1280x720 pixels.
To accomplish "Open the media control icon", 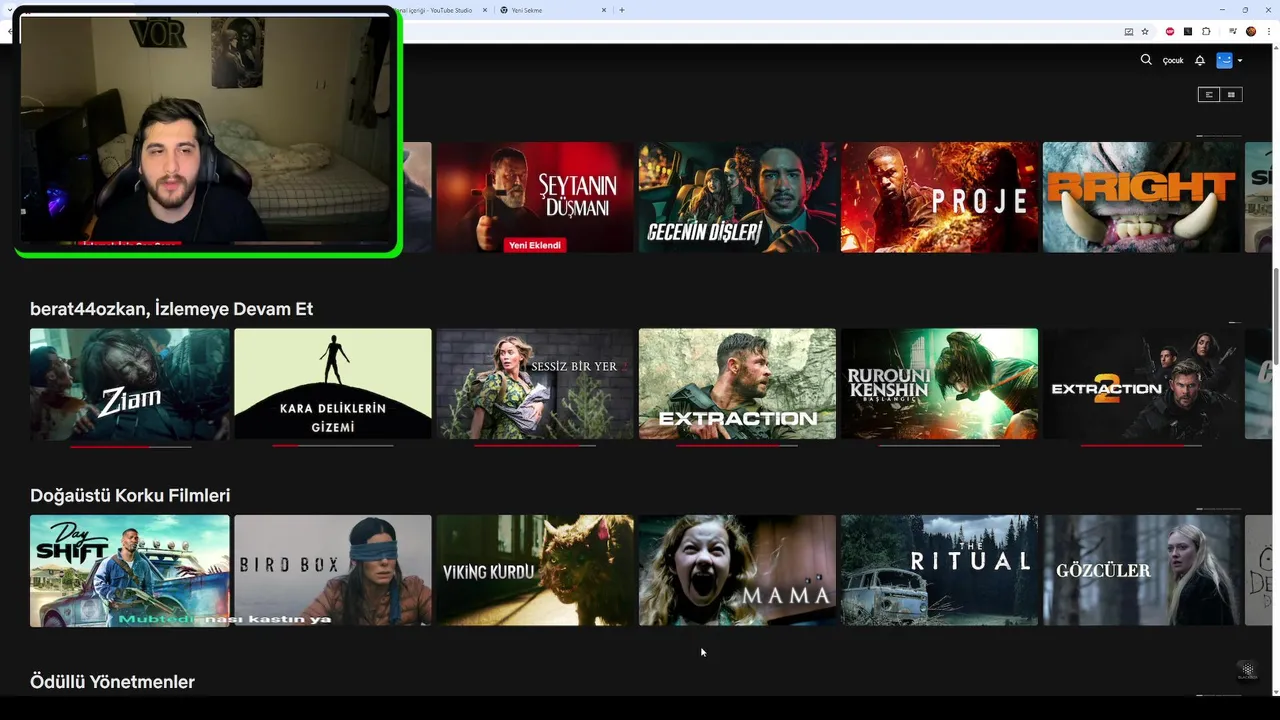I will [x=1233, y=31].
